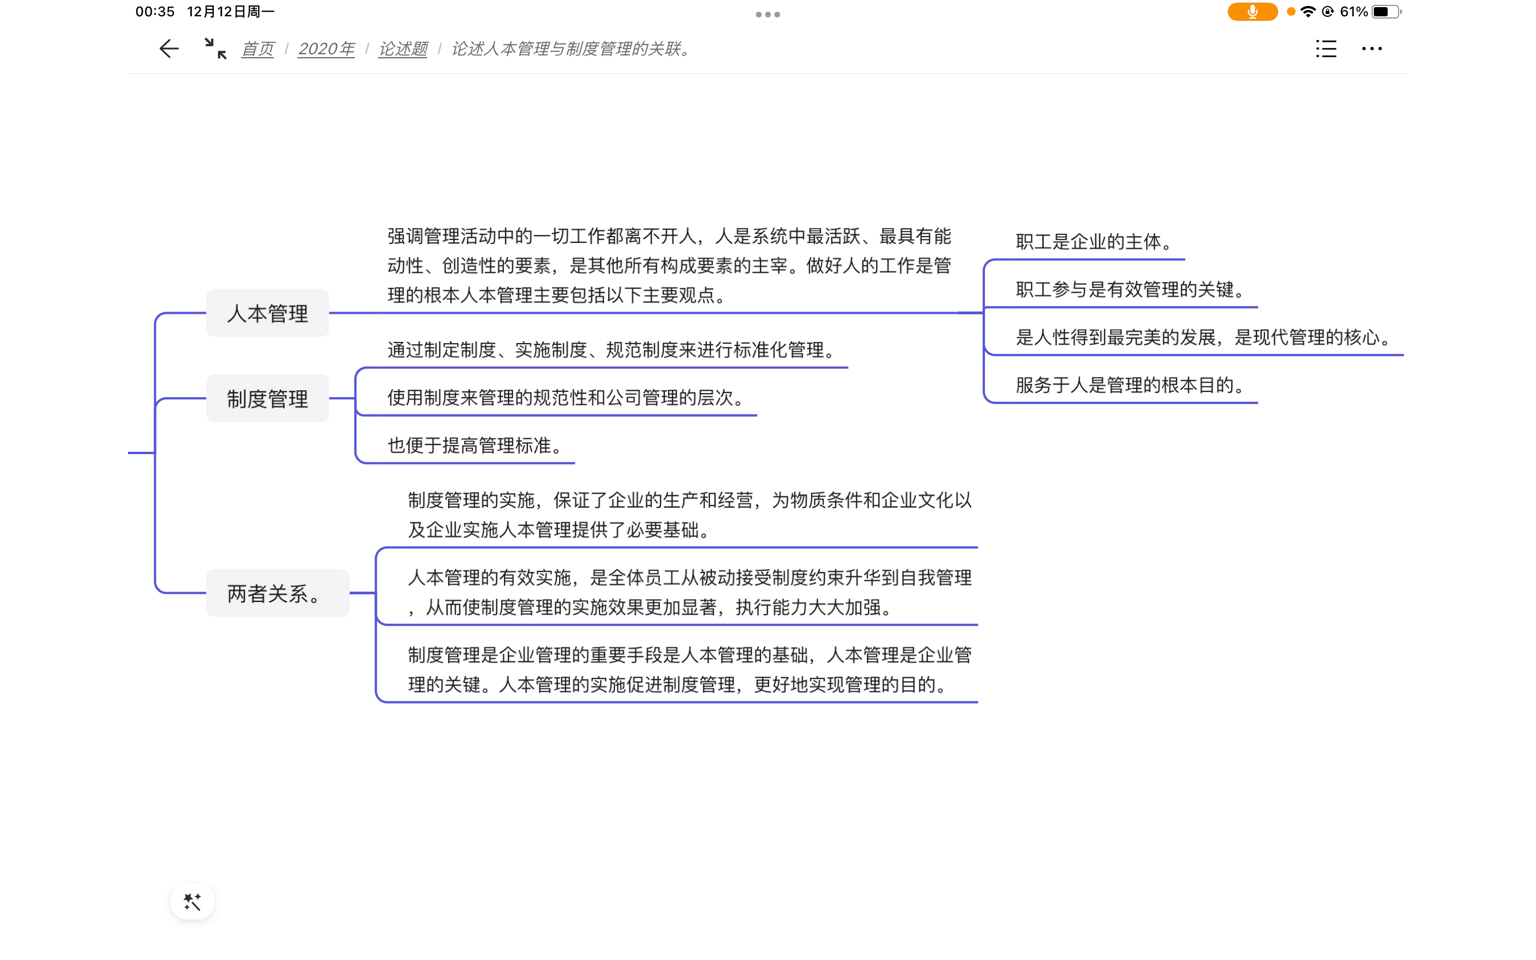Select the node 是人性得到最完美的发展
Screen dimensions: 1536x960
1204,338
